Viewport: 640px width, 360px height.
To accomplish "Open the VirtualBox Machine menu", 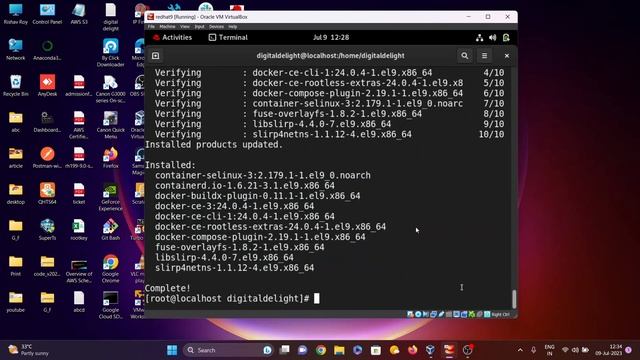I will click(x=167, y=27).
